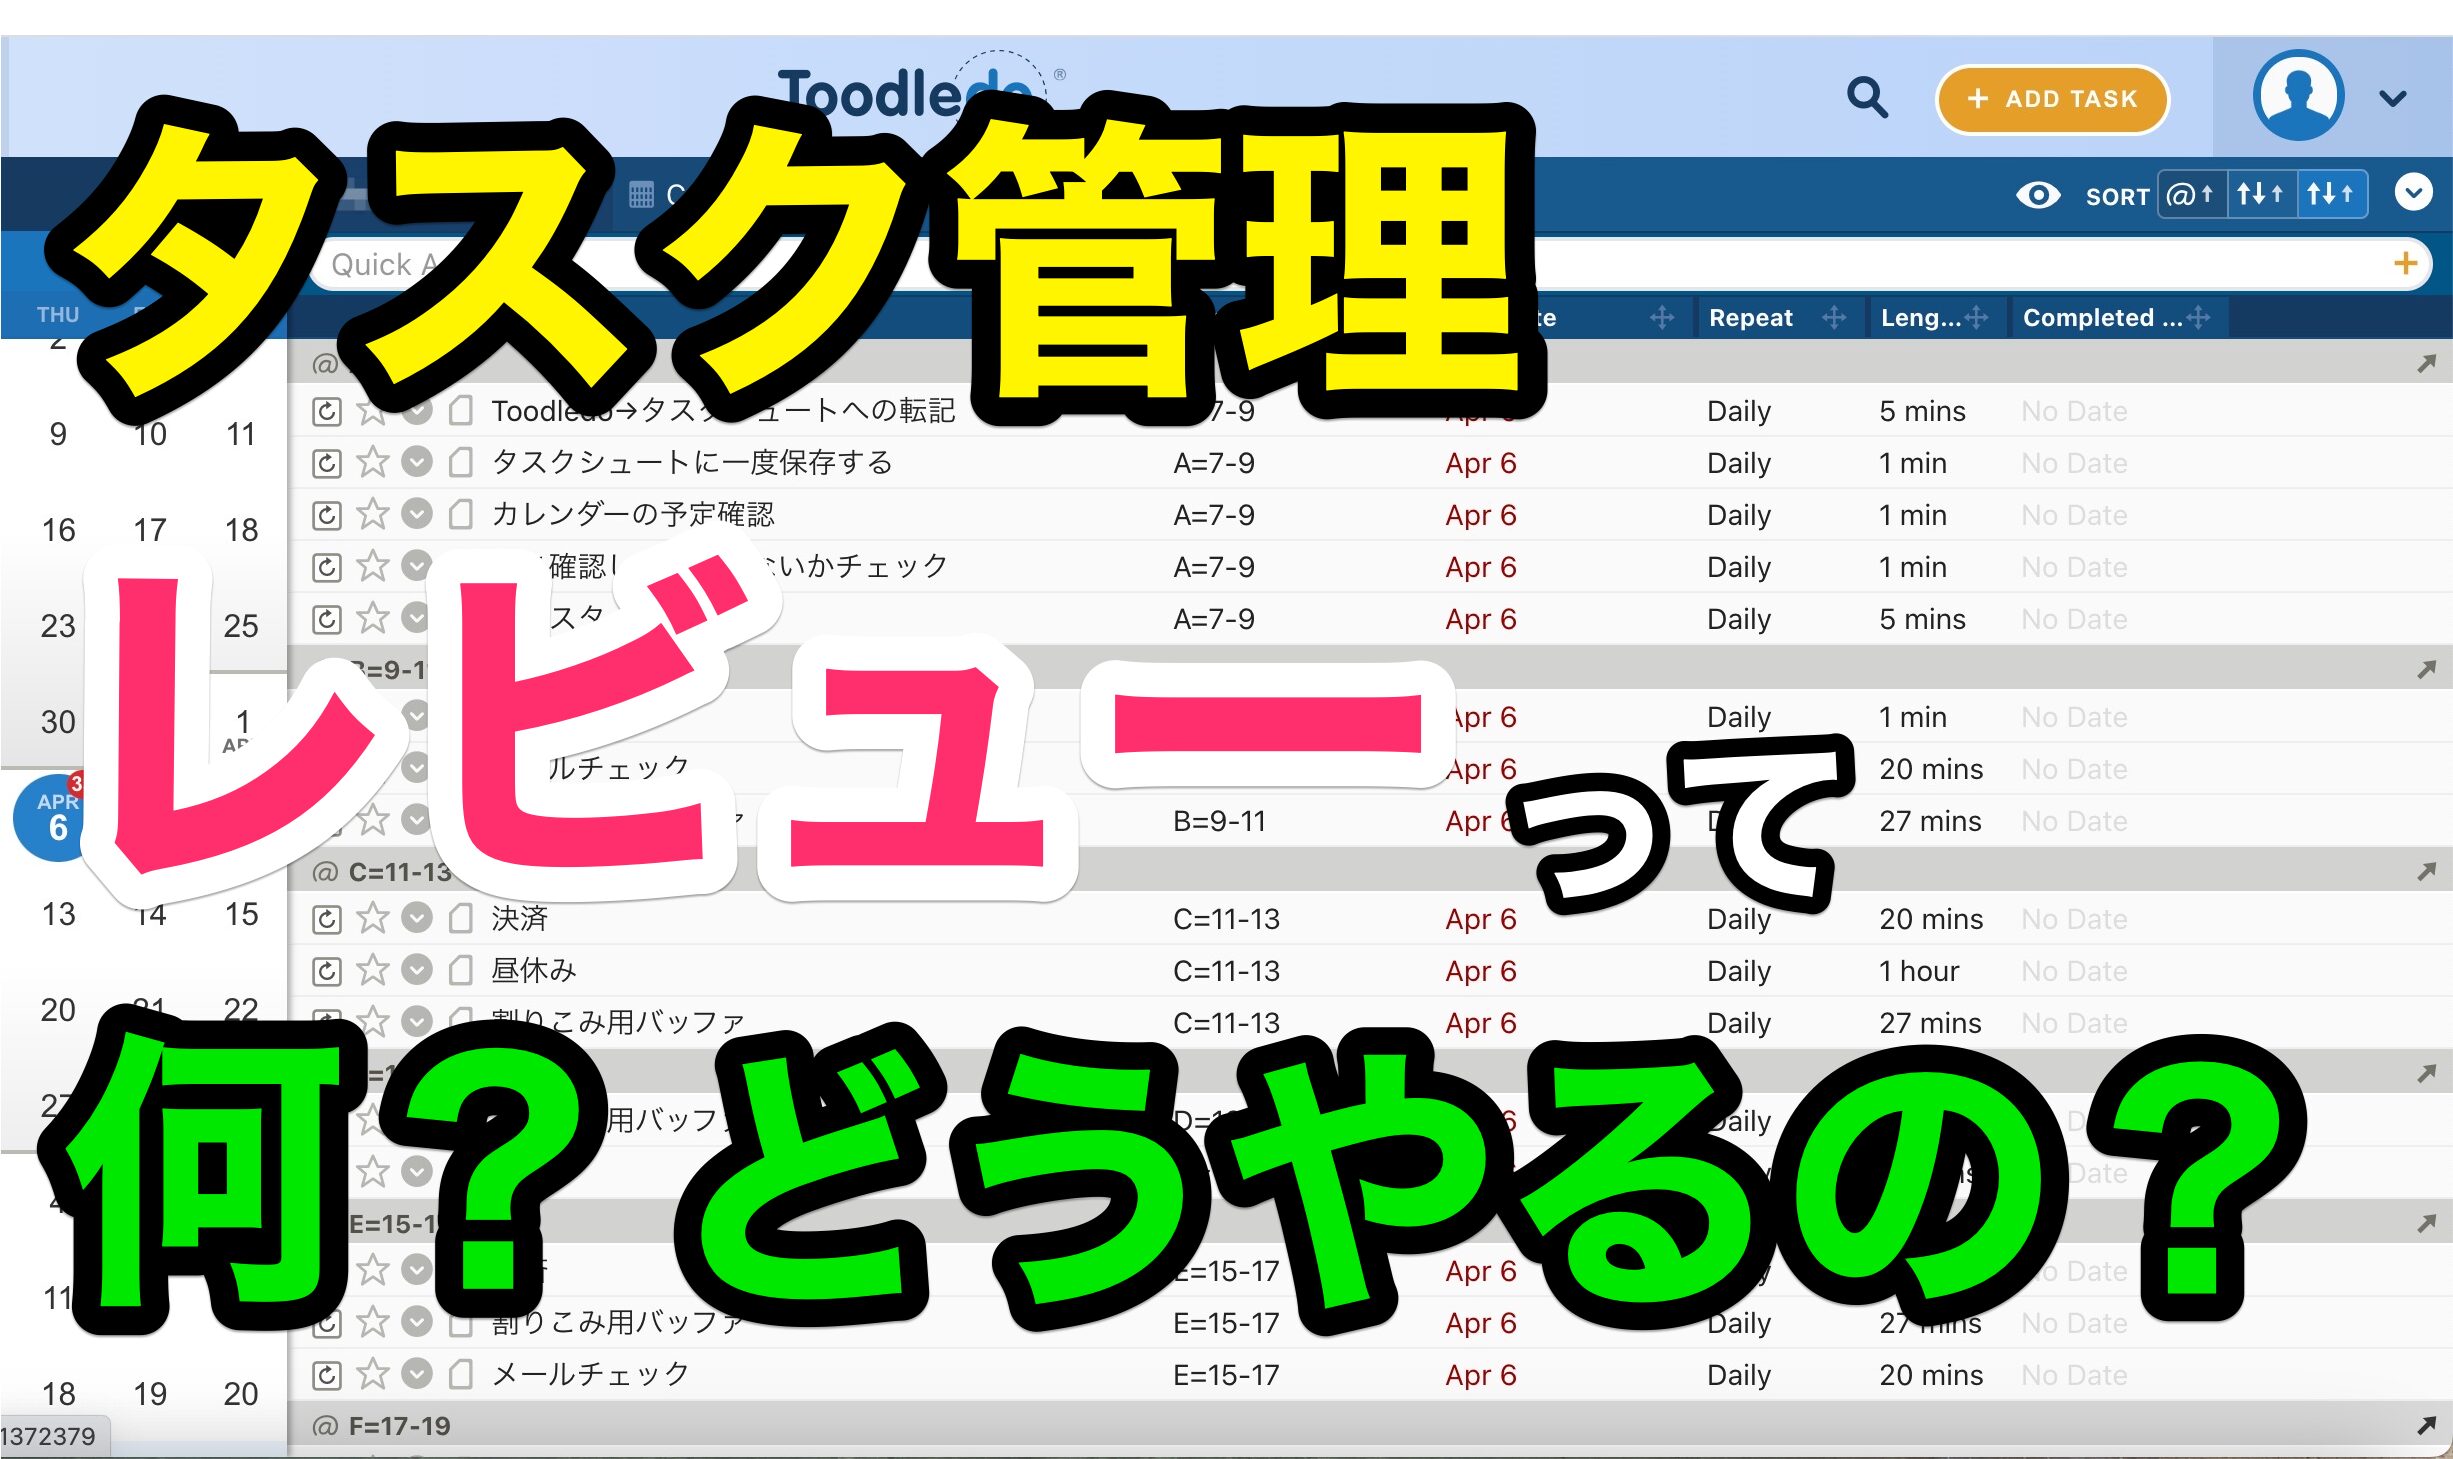
Task: Star the タスクシュートに一度保存する task
Action: pos(373,462)
